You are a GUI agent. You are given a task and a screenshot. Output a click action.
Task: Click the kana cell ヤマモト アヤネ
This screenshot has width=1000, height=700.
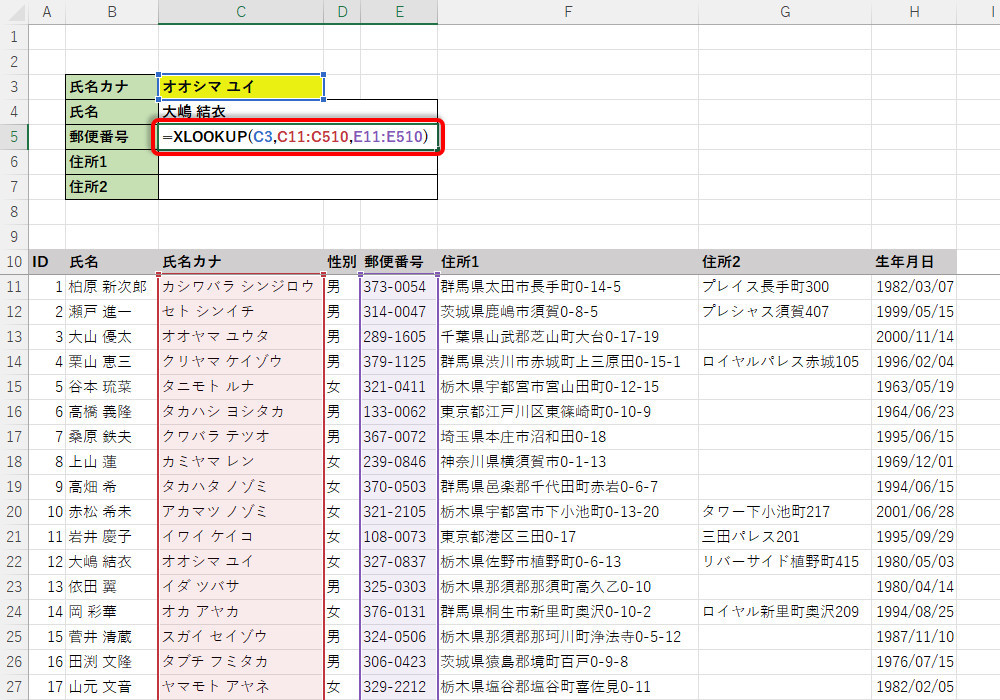click(x=241, y=687)
